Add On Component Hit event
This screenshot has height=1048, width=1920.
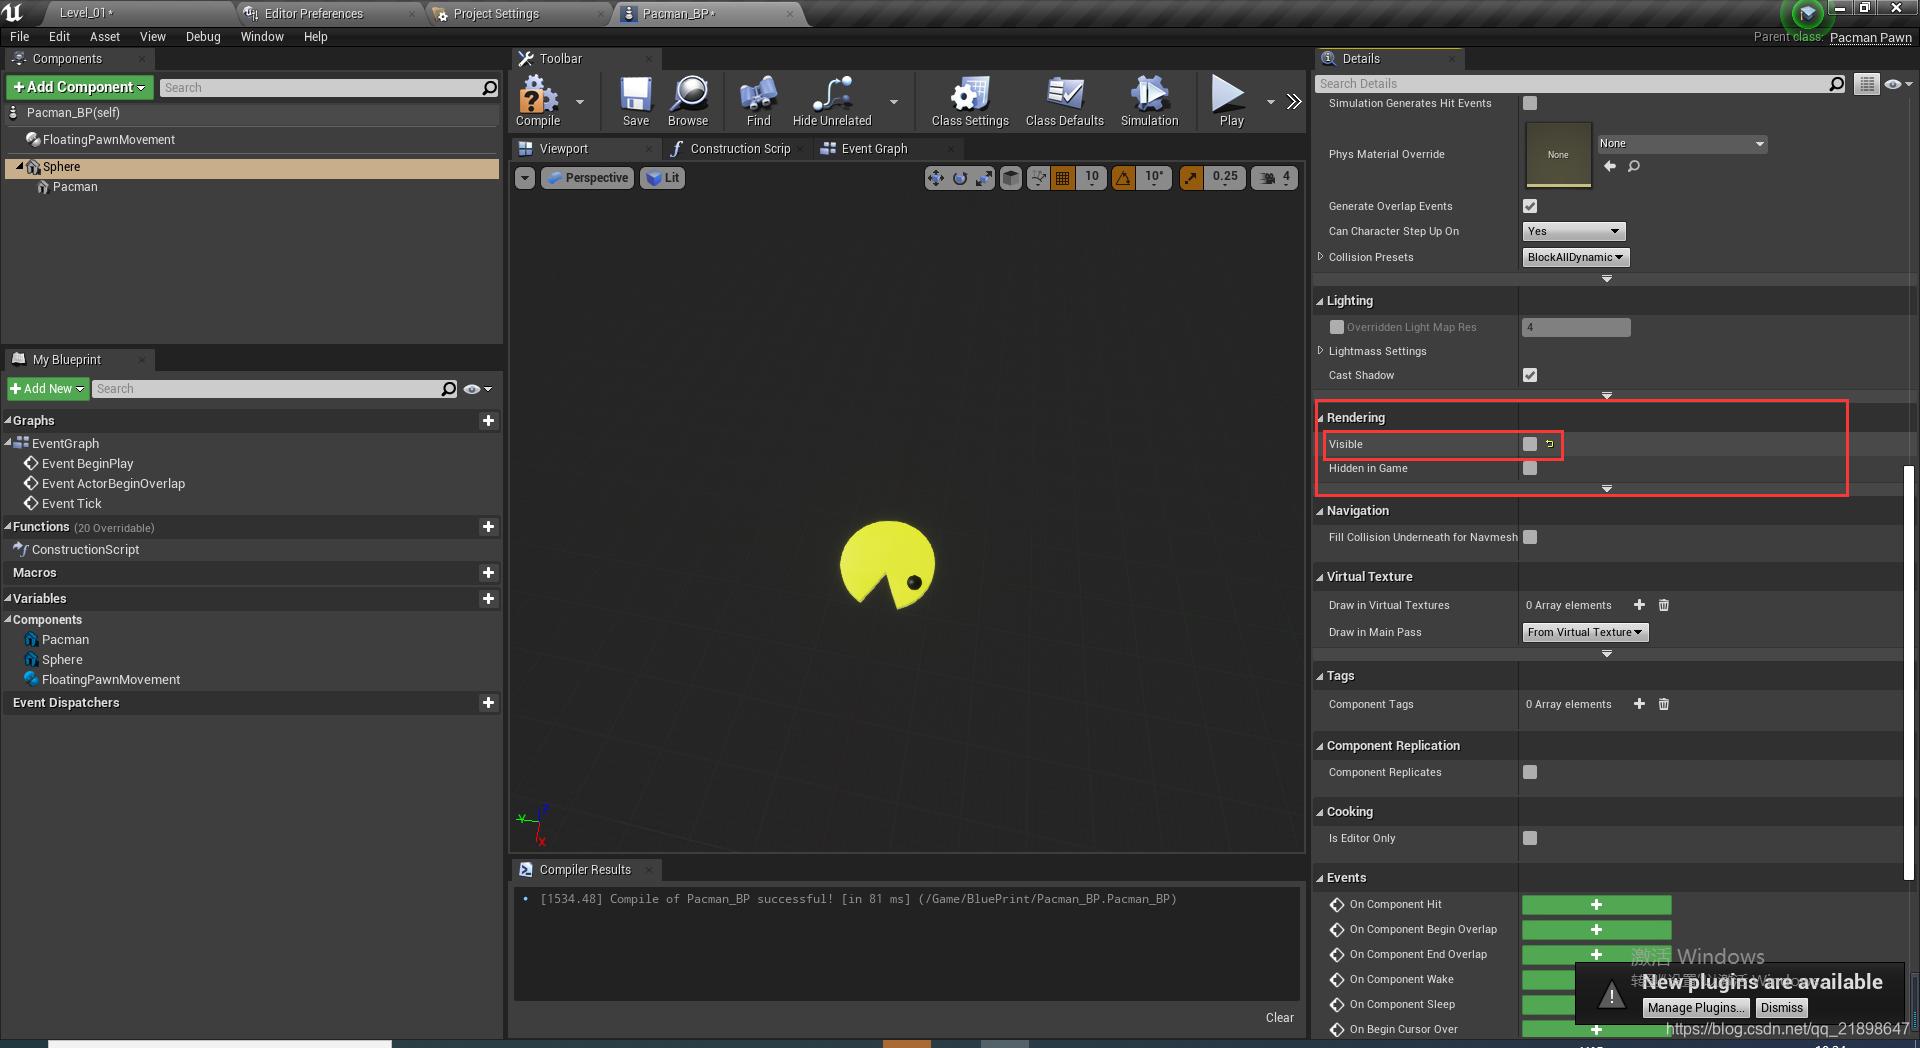pos(1596,904)
